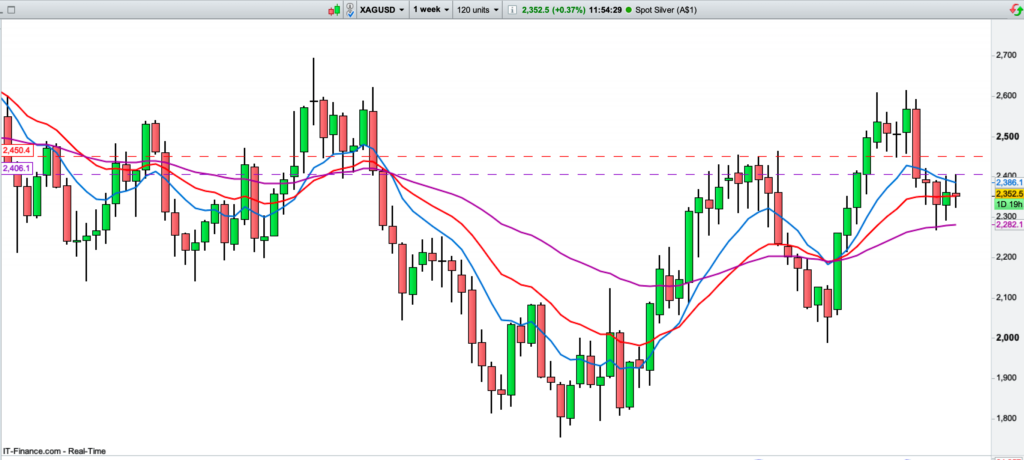Expand the 1 week timeframe dropdown
The width and height of the screenshot is (1024, 460).
[x=430, y=9]
